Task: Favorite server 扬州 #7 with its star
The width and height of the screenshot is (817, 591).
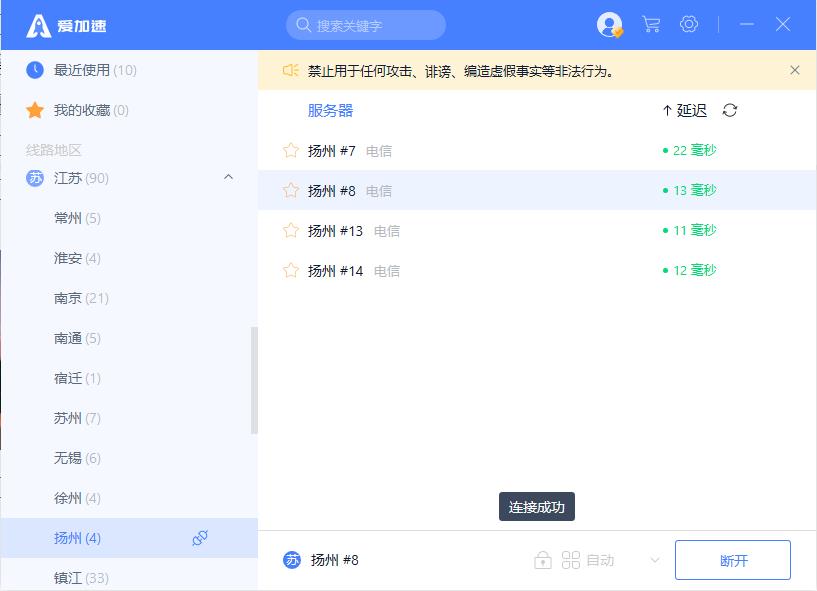Action: 291,151
